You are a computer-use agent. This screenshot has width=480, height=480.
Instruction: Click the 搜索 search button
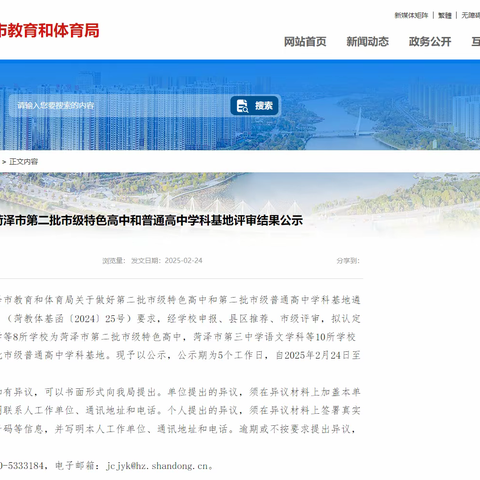click(254, 106)
